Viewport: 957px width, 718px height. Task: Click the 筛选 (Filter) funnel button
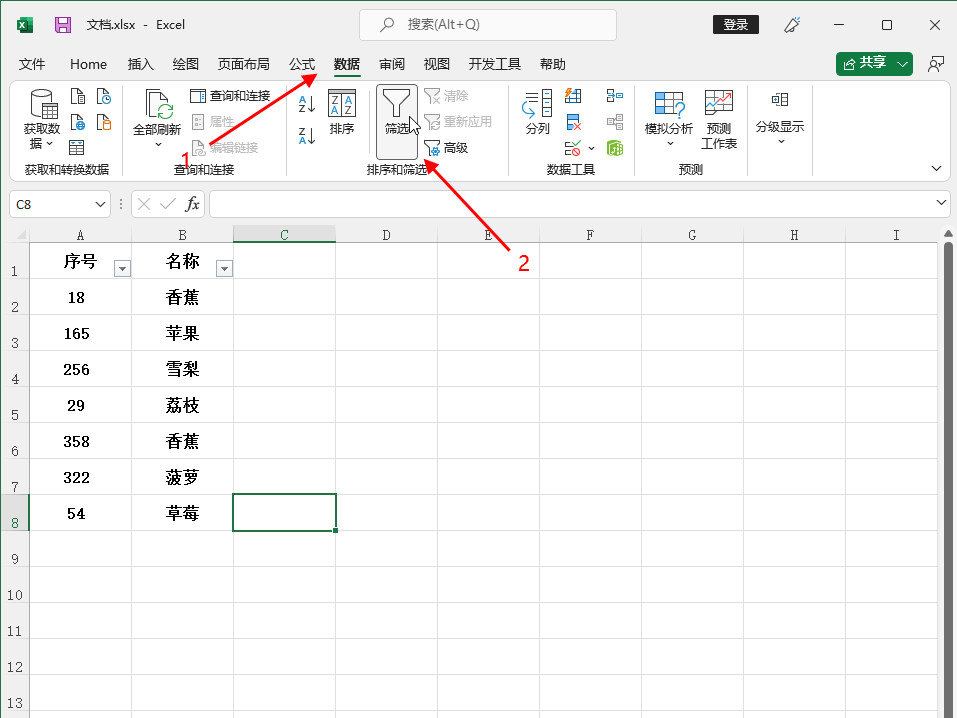pyautogui.click(x=397, y=112)
